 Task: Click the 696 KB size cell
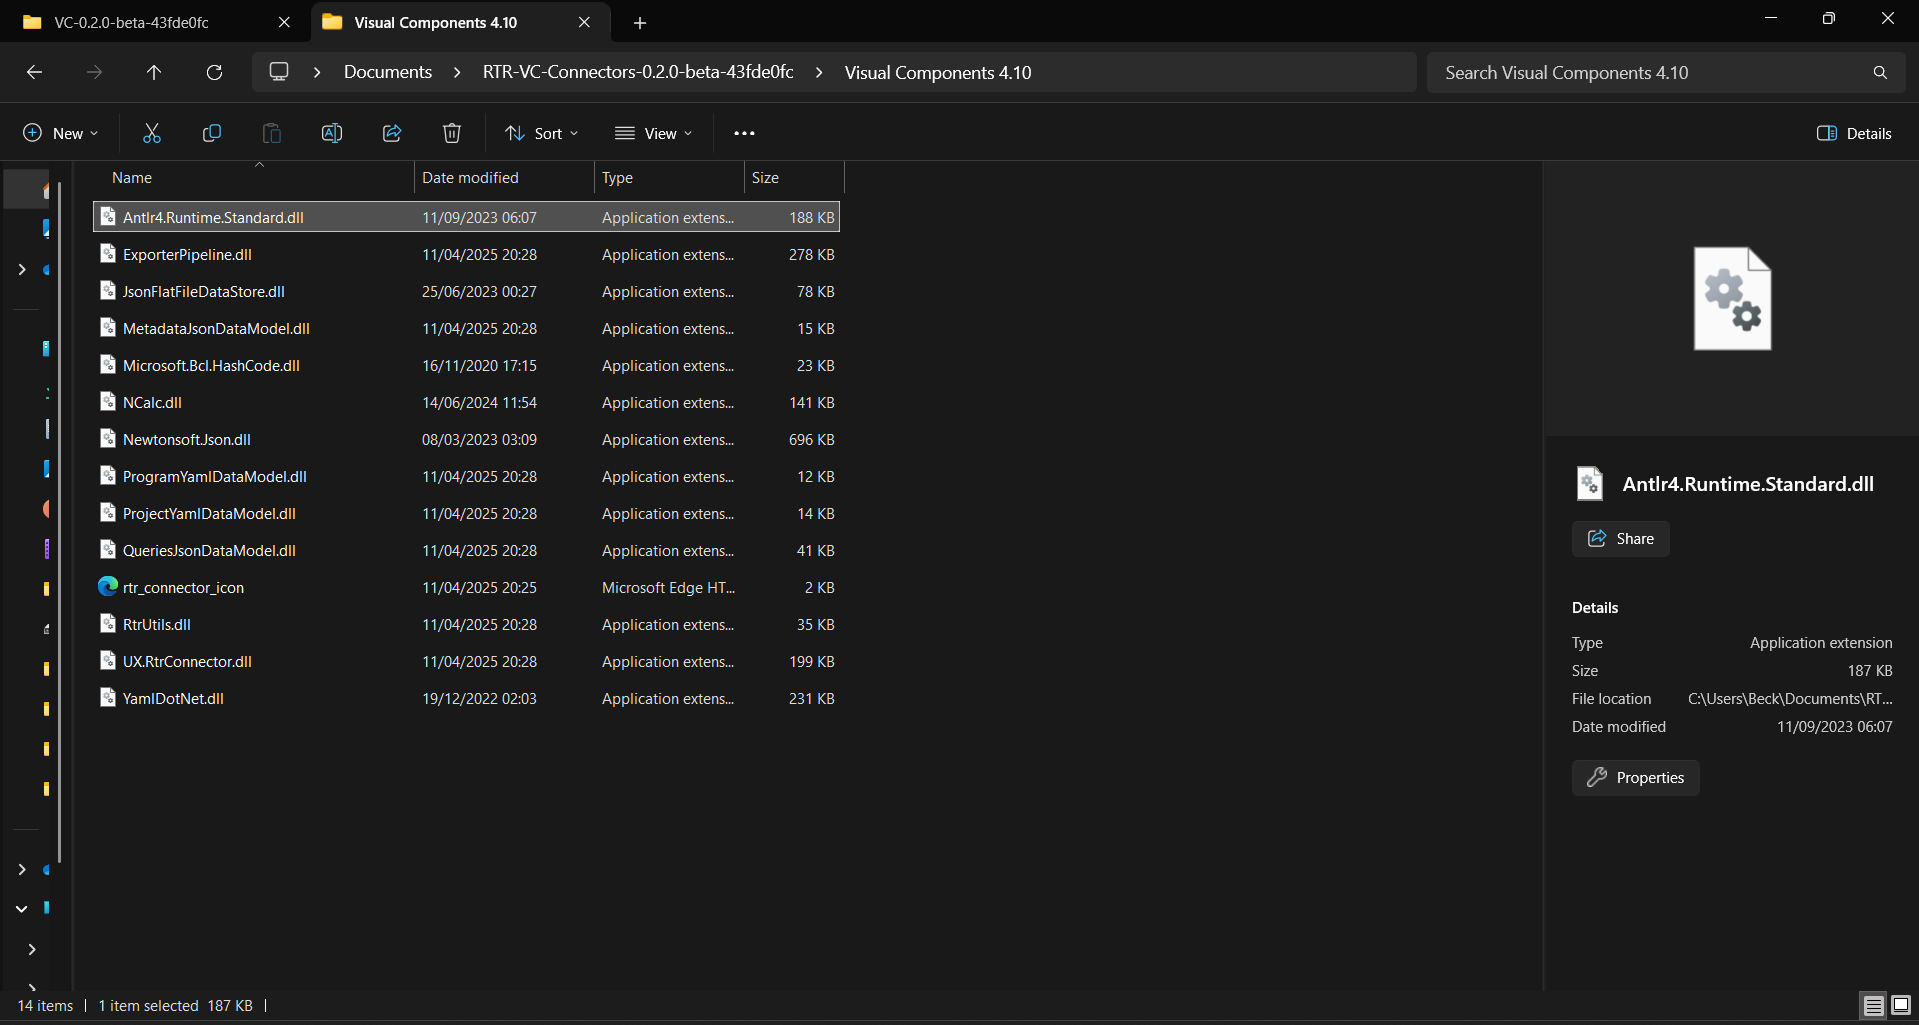tap(811, 439)
